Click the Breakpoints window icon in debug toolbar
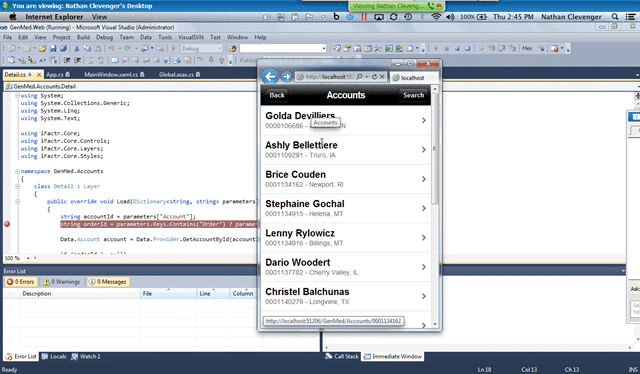This screenshot has width=640, height=374. point(554,48)
